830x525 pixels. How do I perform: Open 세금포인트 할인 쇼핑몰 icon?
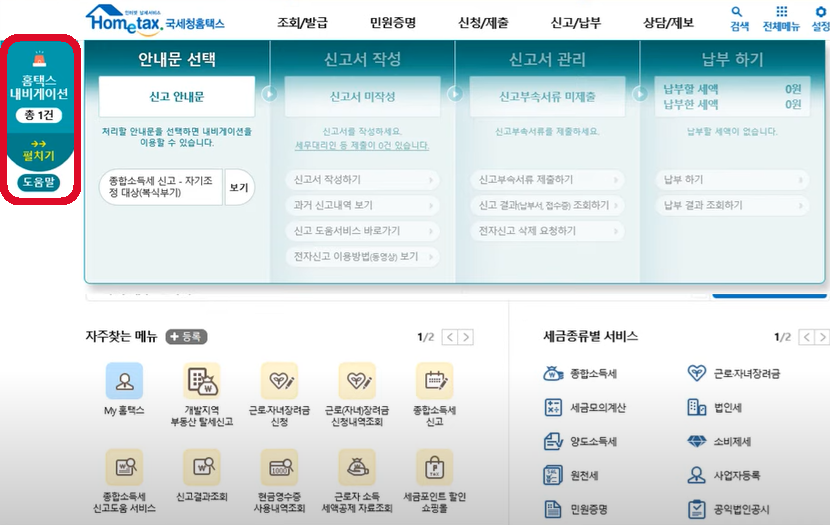(435, 467)
